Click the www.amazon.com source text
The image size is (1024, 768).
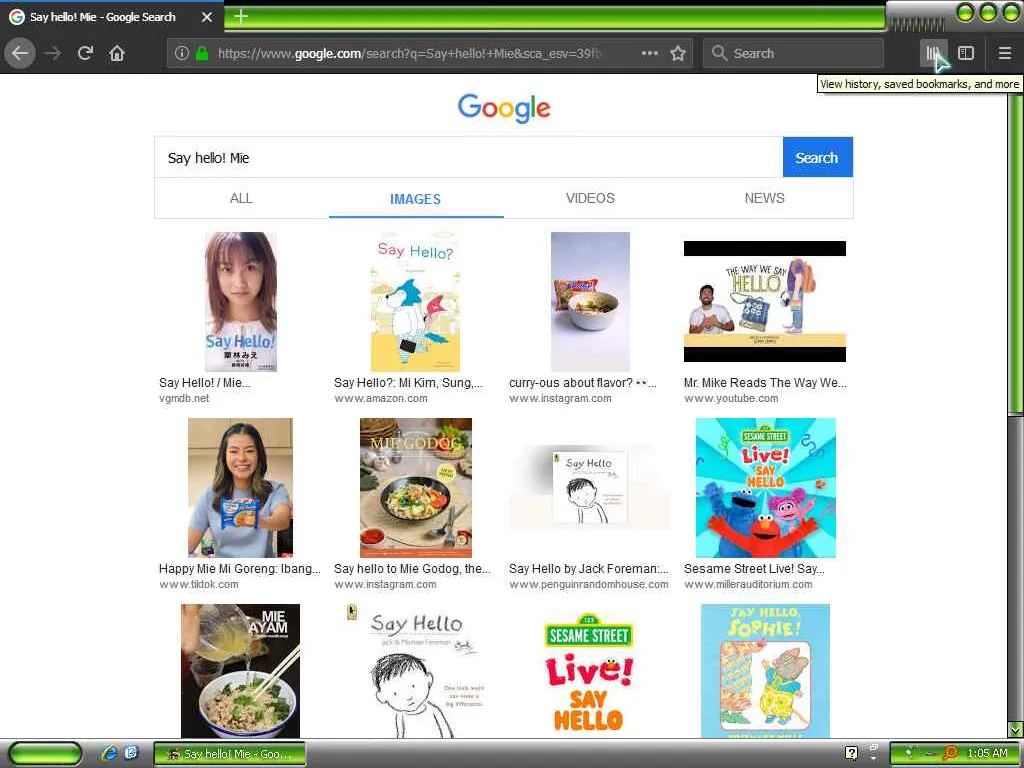click(381, 398)
